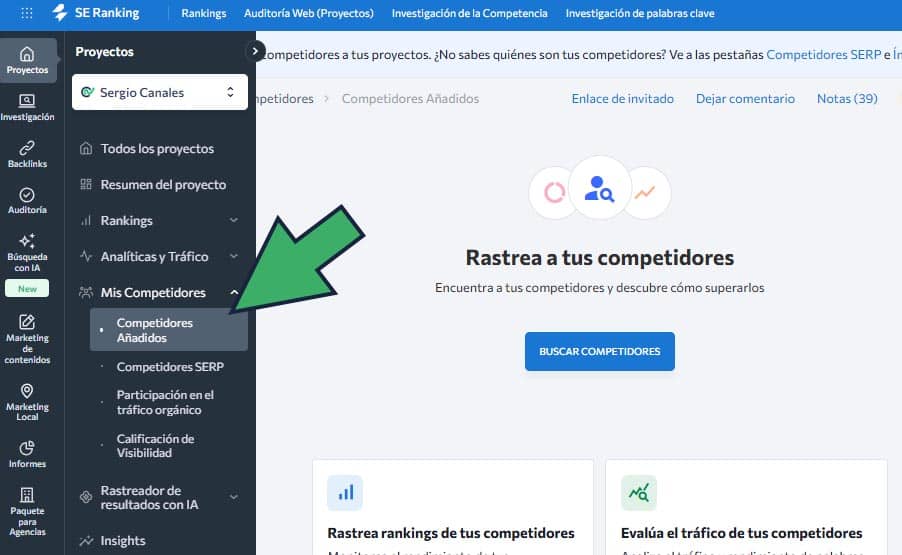
Task: Open the Informes chart icon
Action: tap(27, 448)
